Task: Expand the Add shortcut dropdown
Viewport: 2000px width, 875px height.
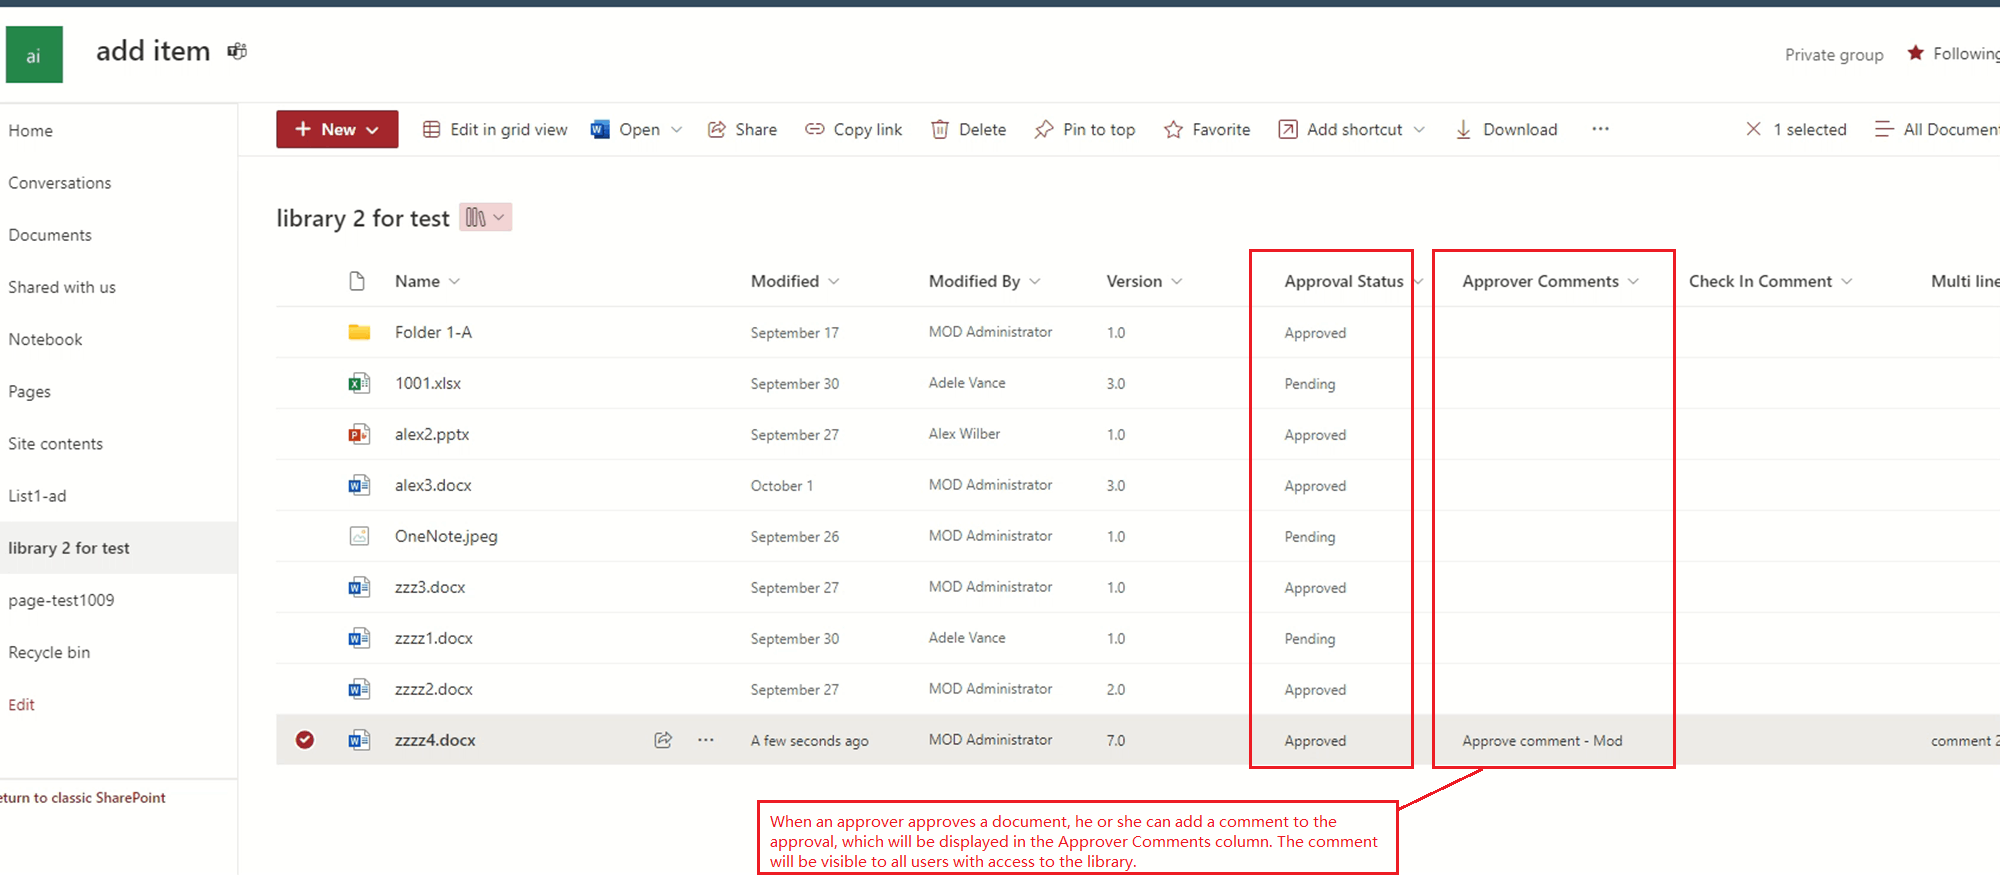Action: click(1419, 129)
